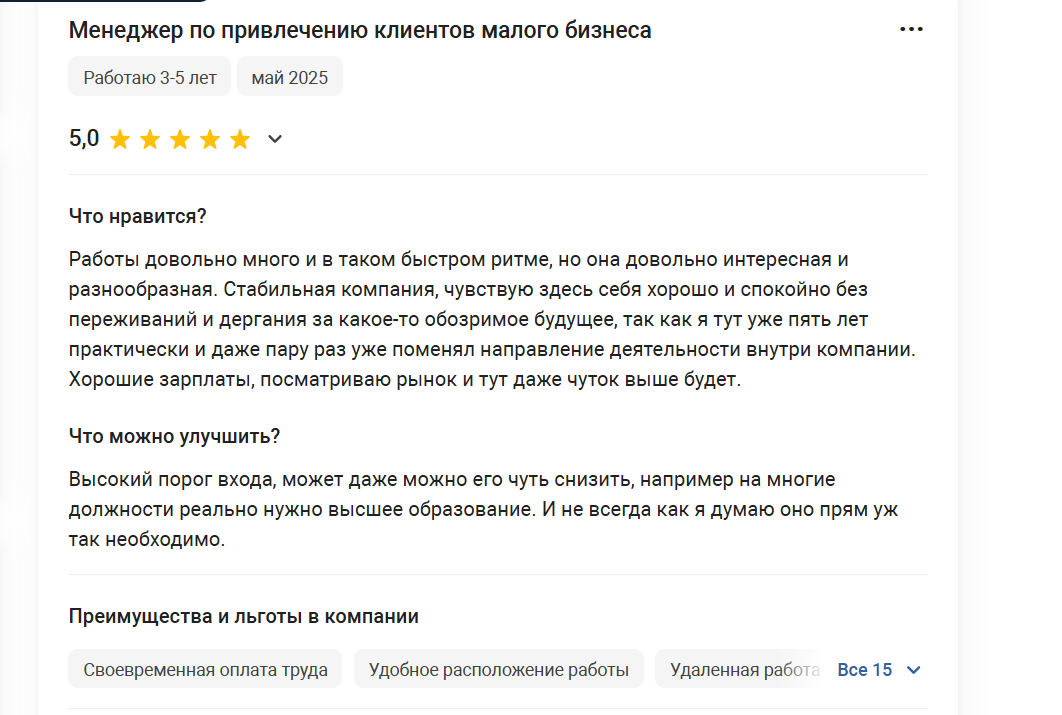Click the 'Своевременная оплата труда' benefit chip
The image size is (1062, 715).
click(205, 669)
